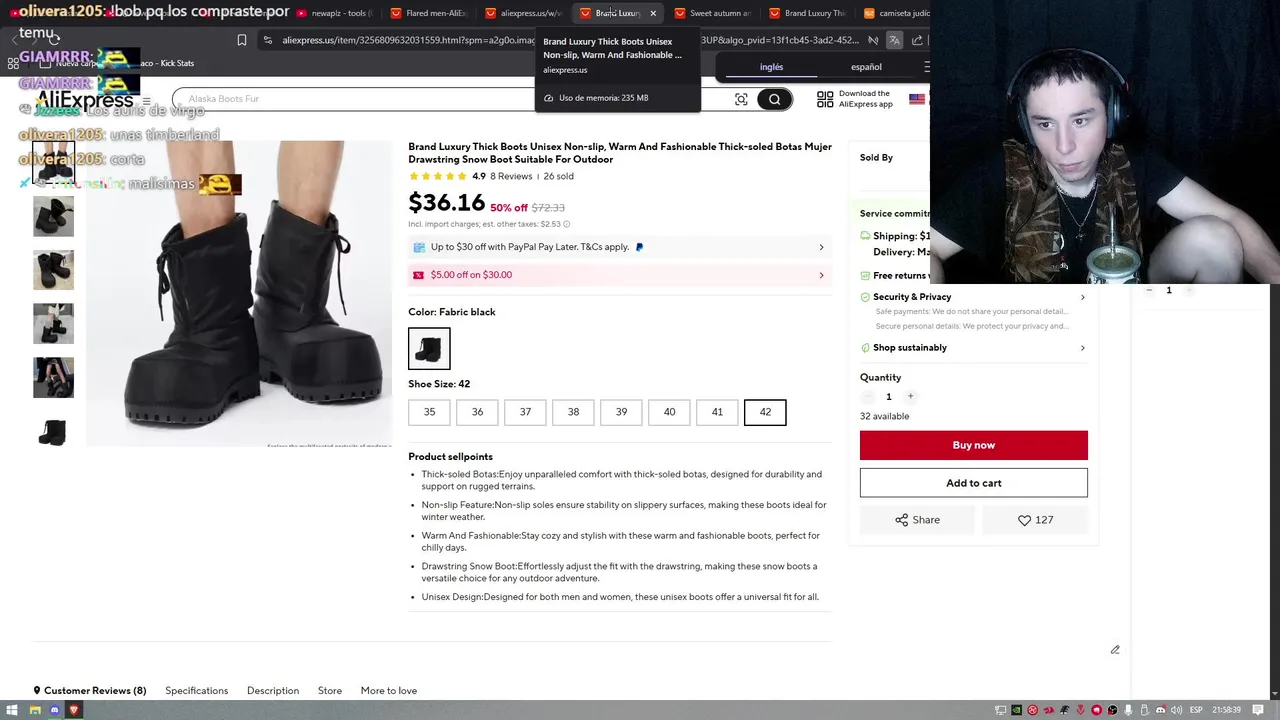This screenshot has width=1280, height=720.
Task: View second product thumbnail
Action: (x=53, y=216)
